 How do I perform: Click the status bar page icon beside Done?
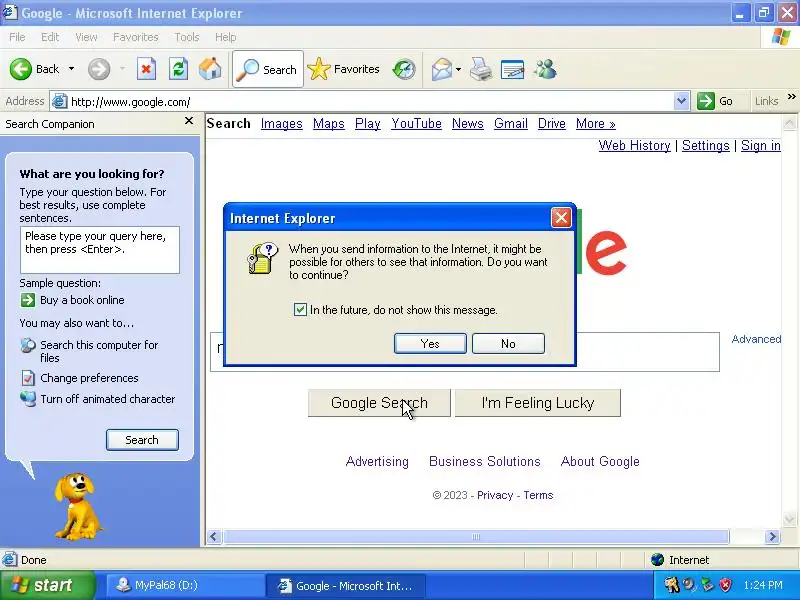pyautogui.click(x=9, y=560)
